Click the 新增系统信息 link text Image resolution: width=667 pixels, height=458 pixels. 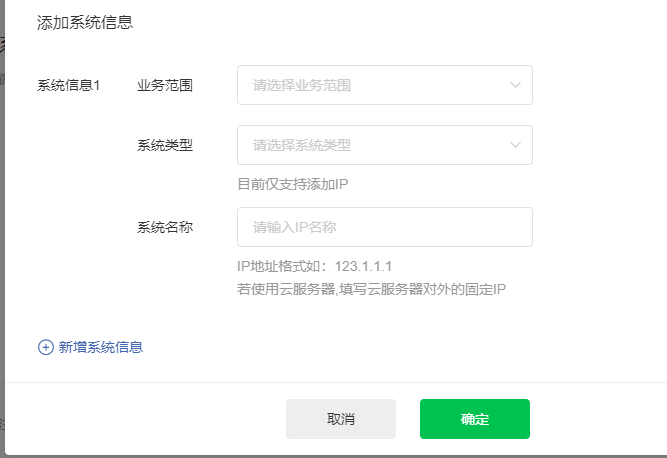coord(100,347)
